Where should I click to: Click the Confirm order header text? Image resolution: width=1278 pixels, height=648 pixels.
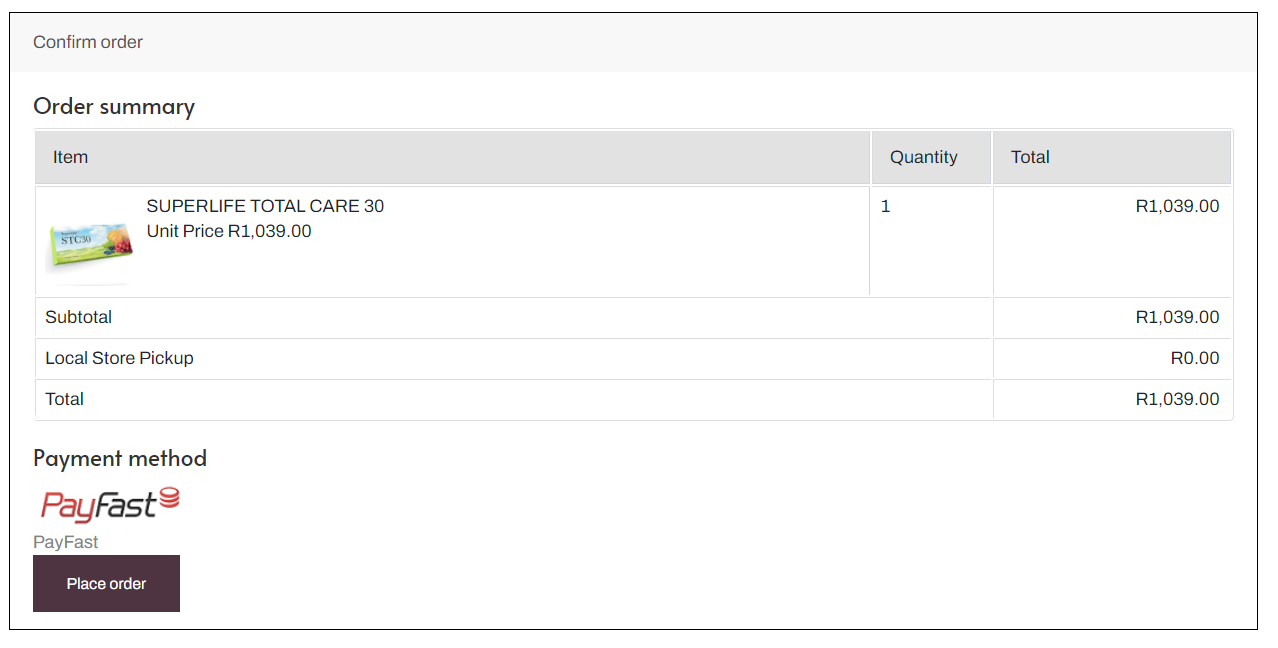pos(88,42)
